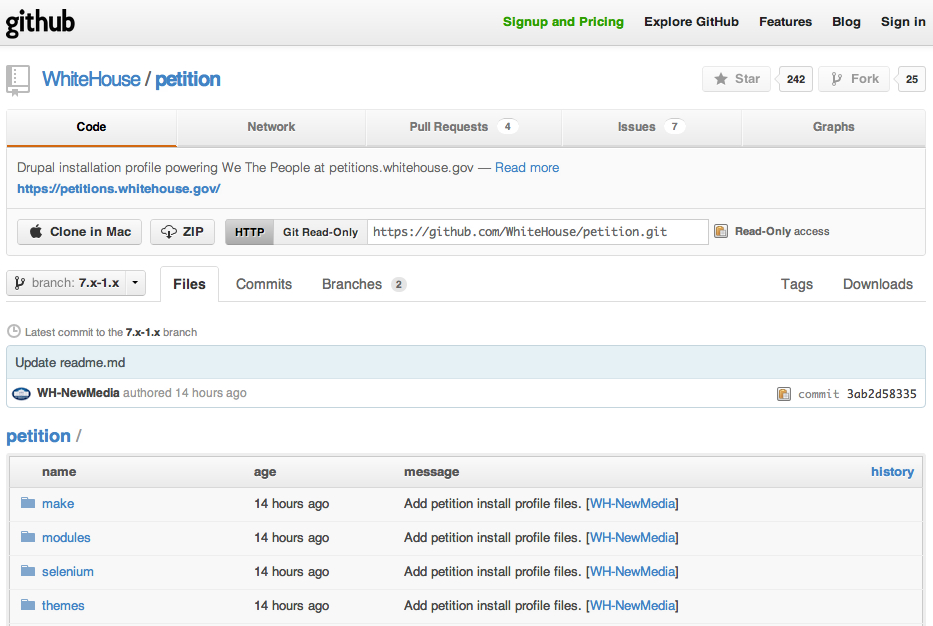
Task: Click the WH-NewMedia avatar
Action: [21, 392]
